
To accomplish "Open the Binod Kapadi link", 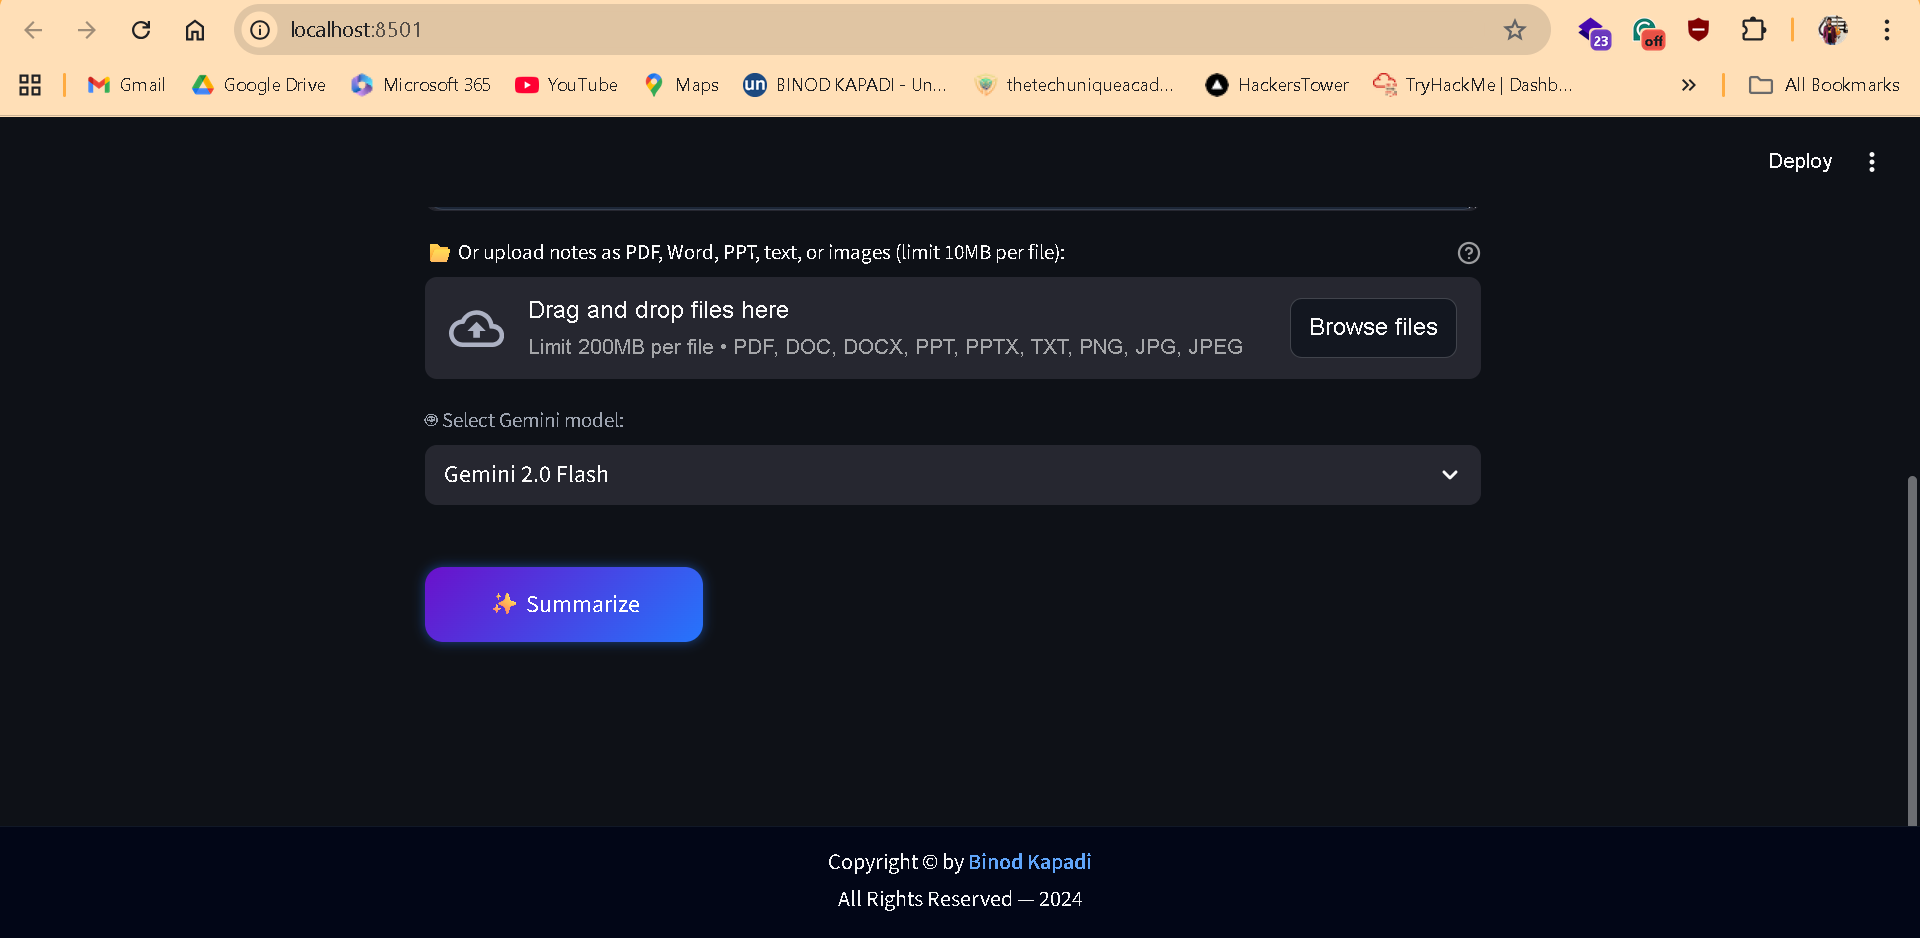I will tap(1029, 862).
